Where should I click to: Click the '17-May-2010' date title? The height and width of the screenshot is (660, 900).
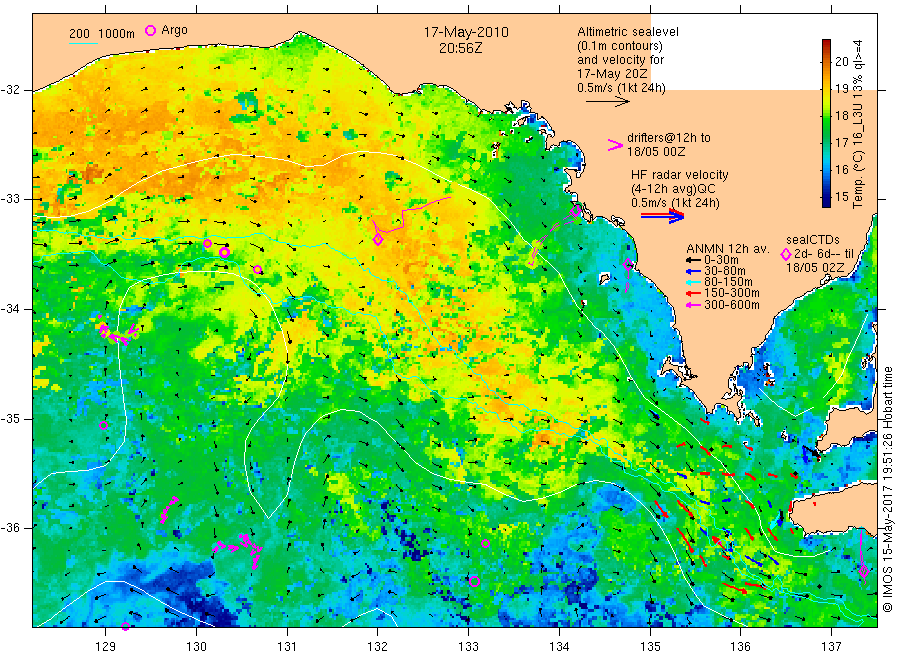465,32
